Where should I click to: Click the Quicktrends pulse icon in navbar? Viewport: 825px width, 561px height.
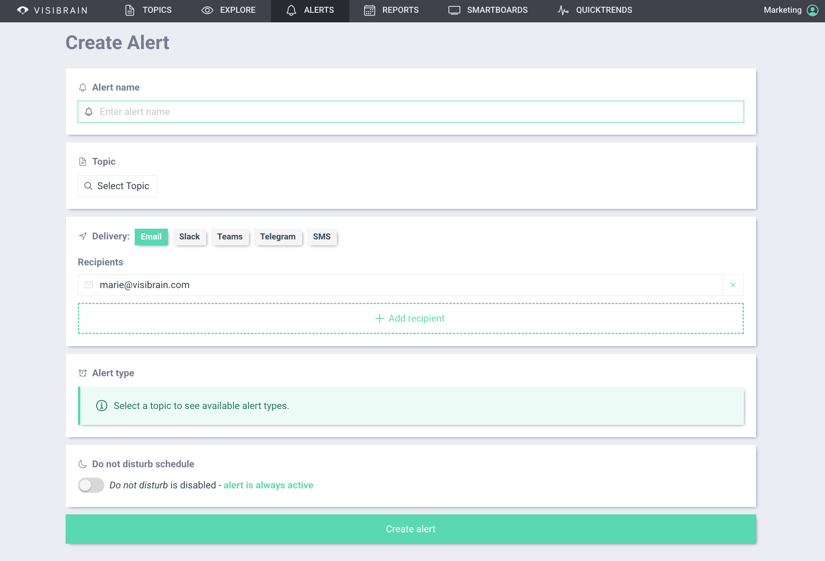[563, 10]
